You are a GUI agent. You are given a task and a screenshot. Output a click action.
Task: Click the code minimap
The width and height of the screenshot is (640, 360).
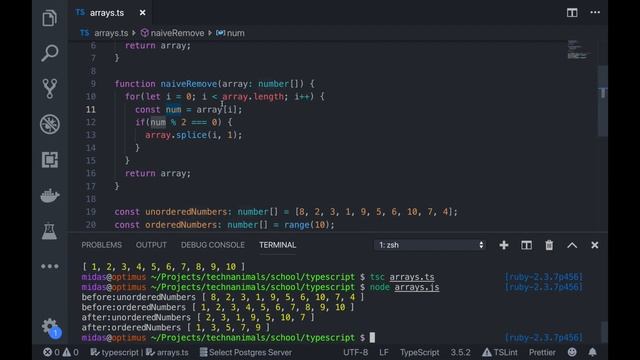pos(579,49)
